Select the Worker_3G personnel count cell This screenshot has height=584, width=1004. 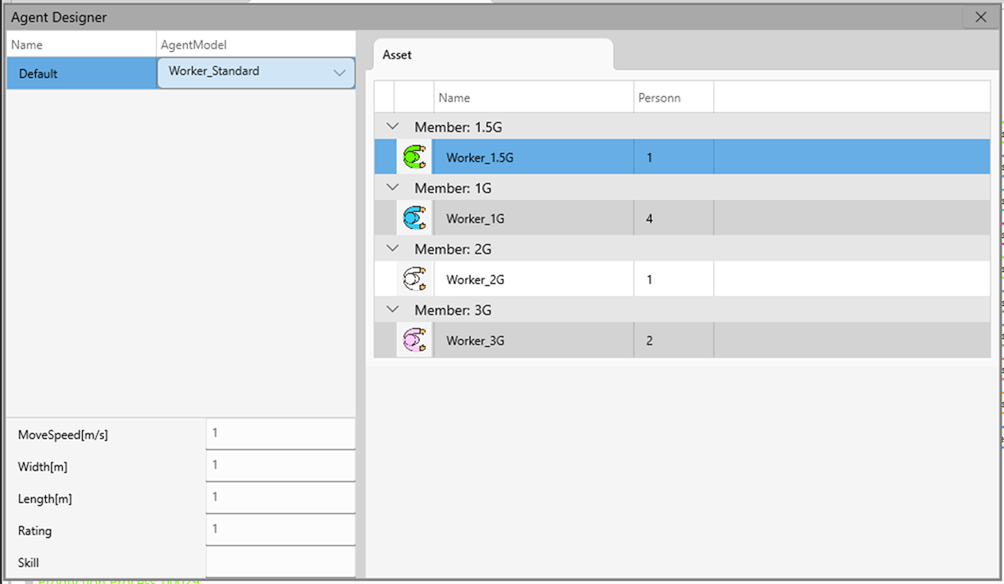coord(673,340)
